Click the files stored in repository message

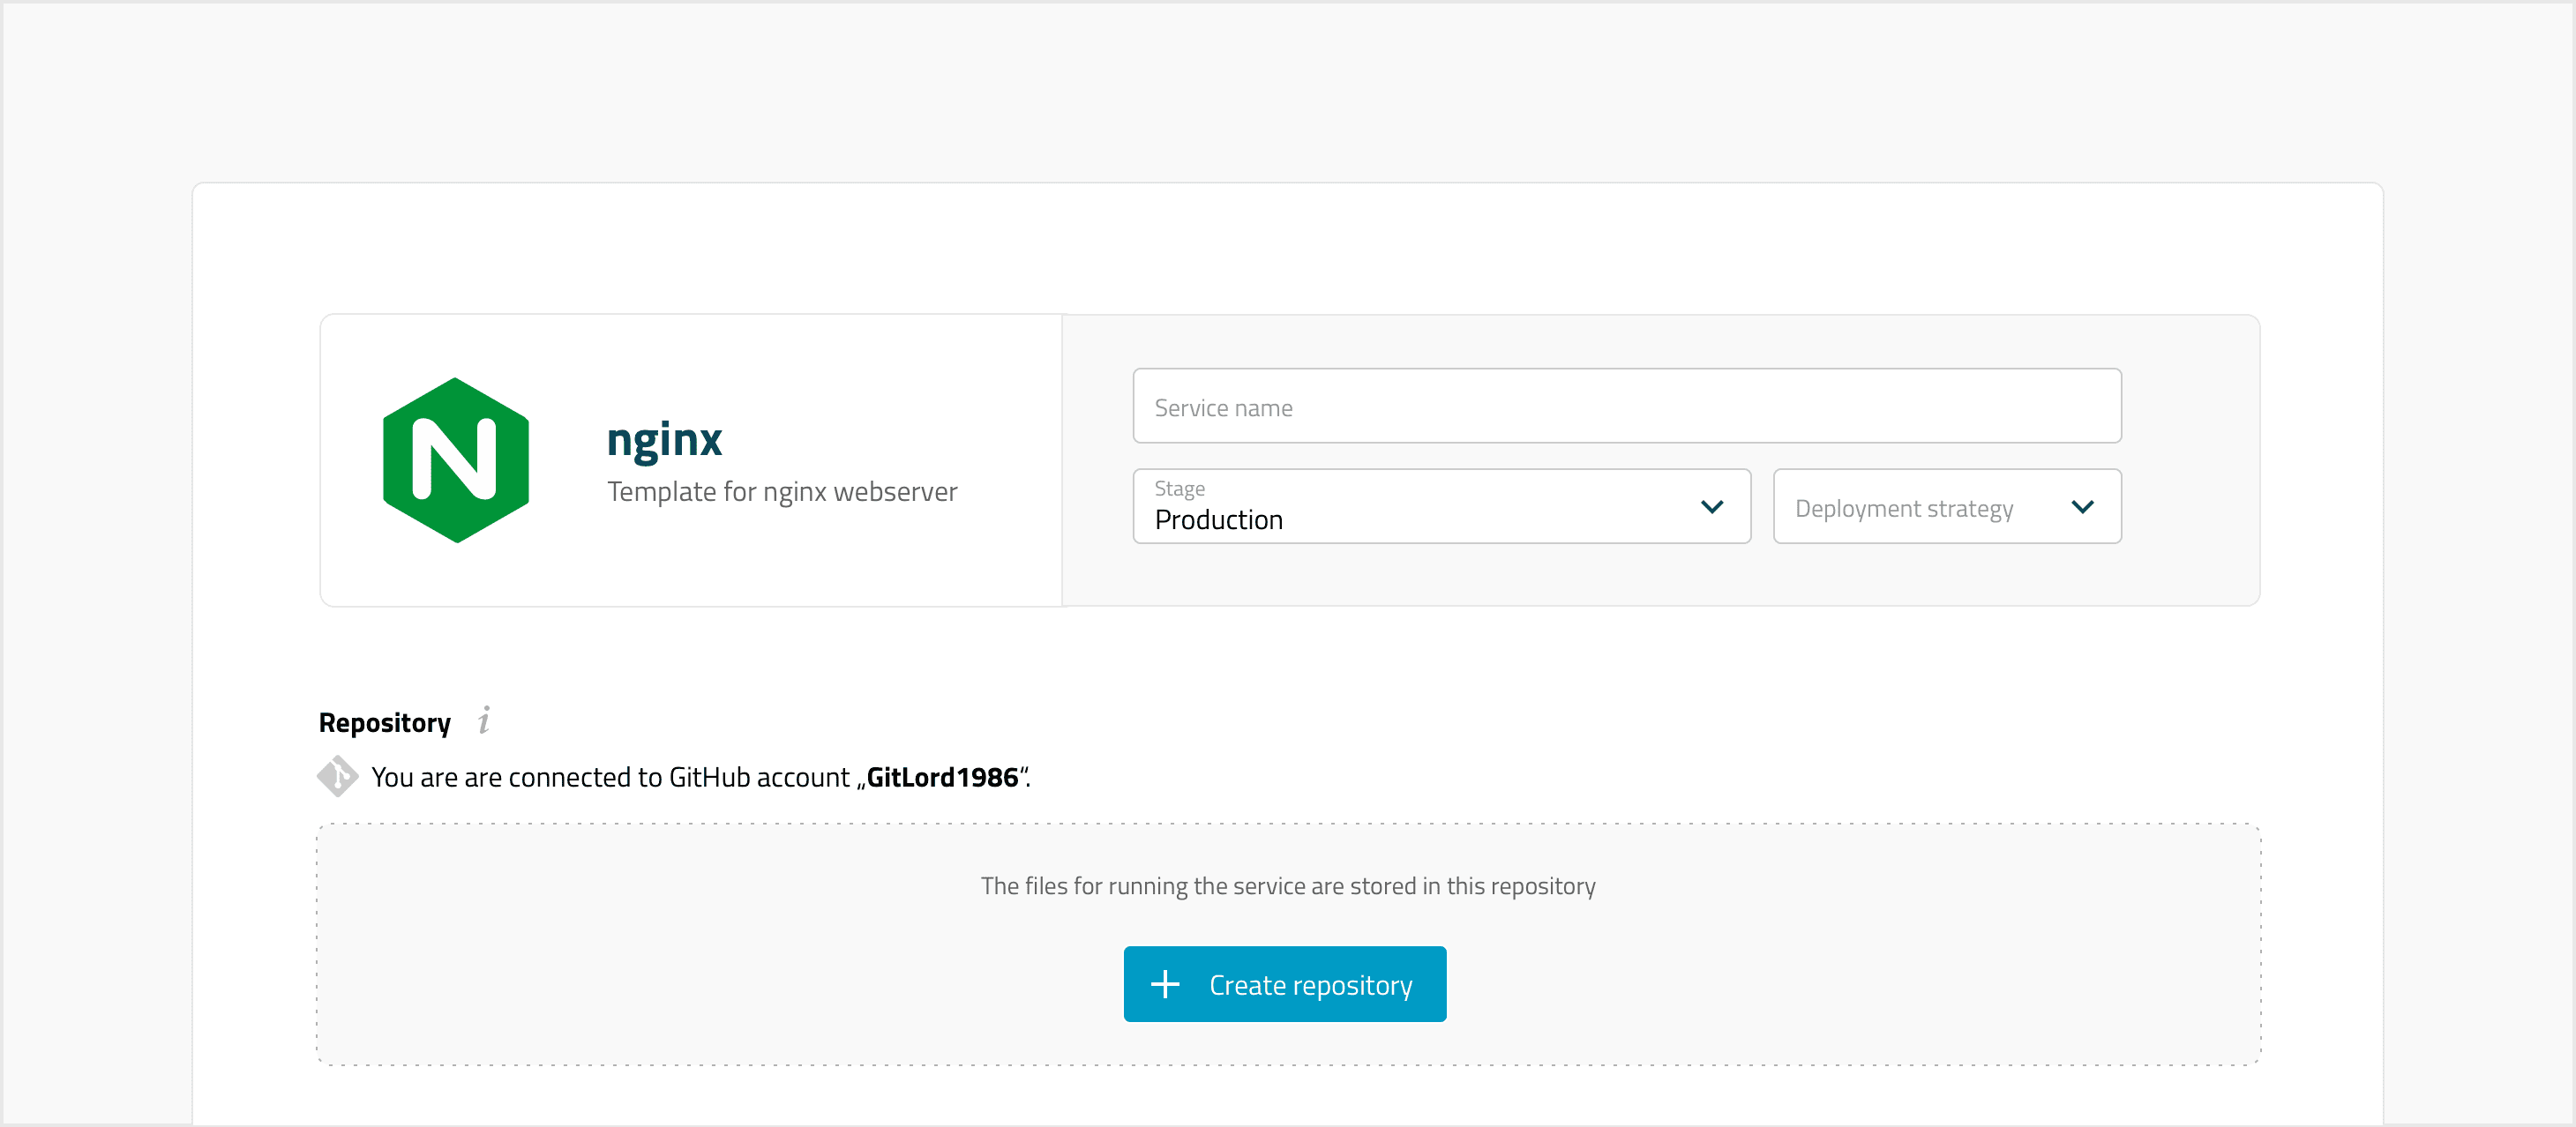coord(1288,885)
